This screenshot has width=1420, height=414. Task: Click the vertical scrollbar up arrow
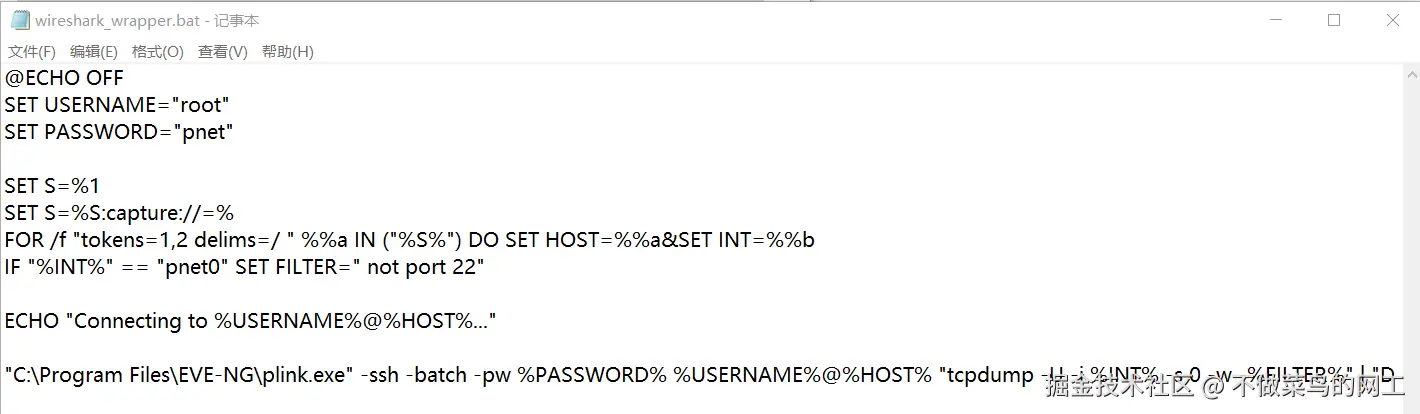[x=1410, y=74]
